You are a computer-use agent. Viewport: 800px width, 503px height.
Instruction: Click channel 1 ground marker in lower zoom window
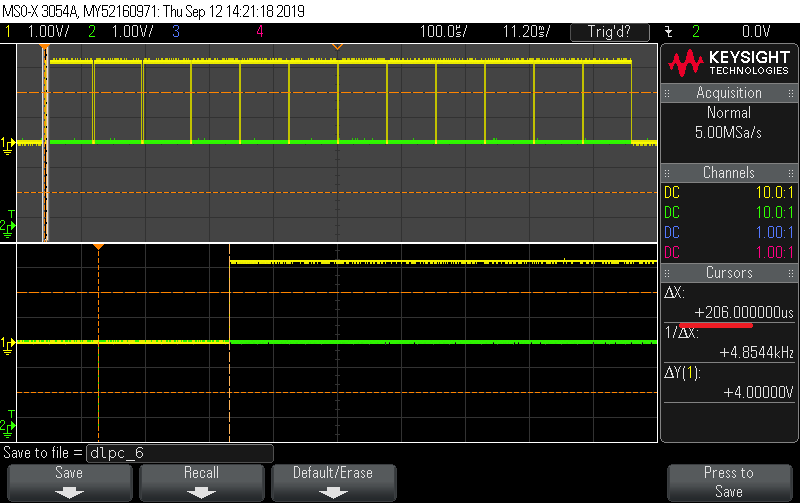tap(8, 345)
